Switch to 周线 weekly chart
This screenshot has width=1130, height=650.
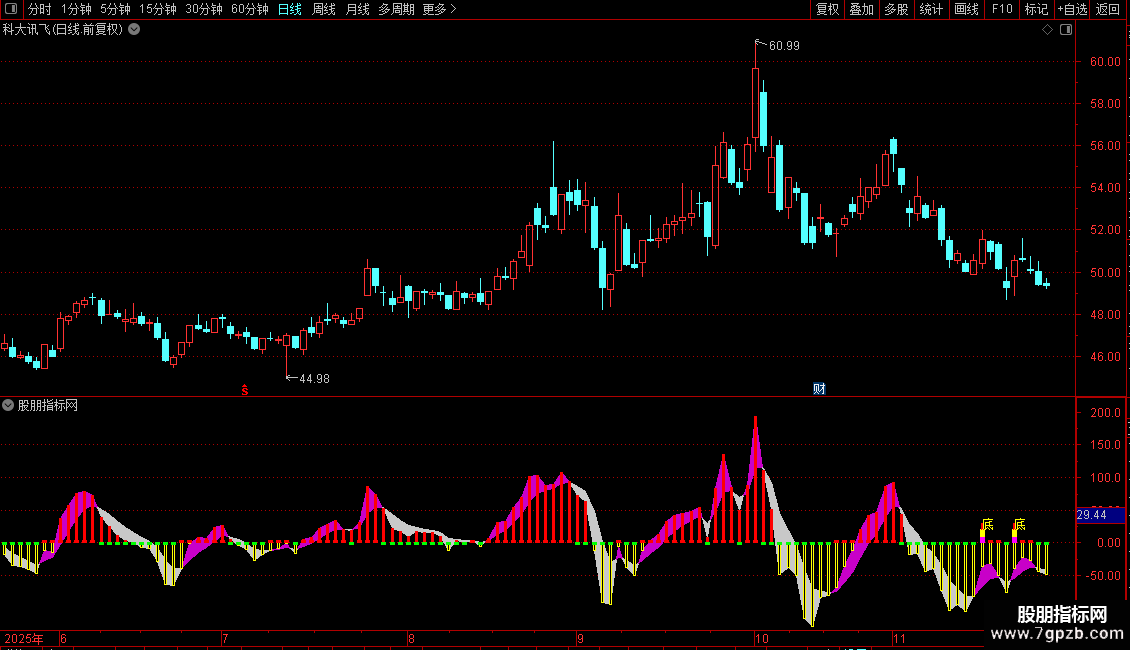coord(324,9)
